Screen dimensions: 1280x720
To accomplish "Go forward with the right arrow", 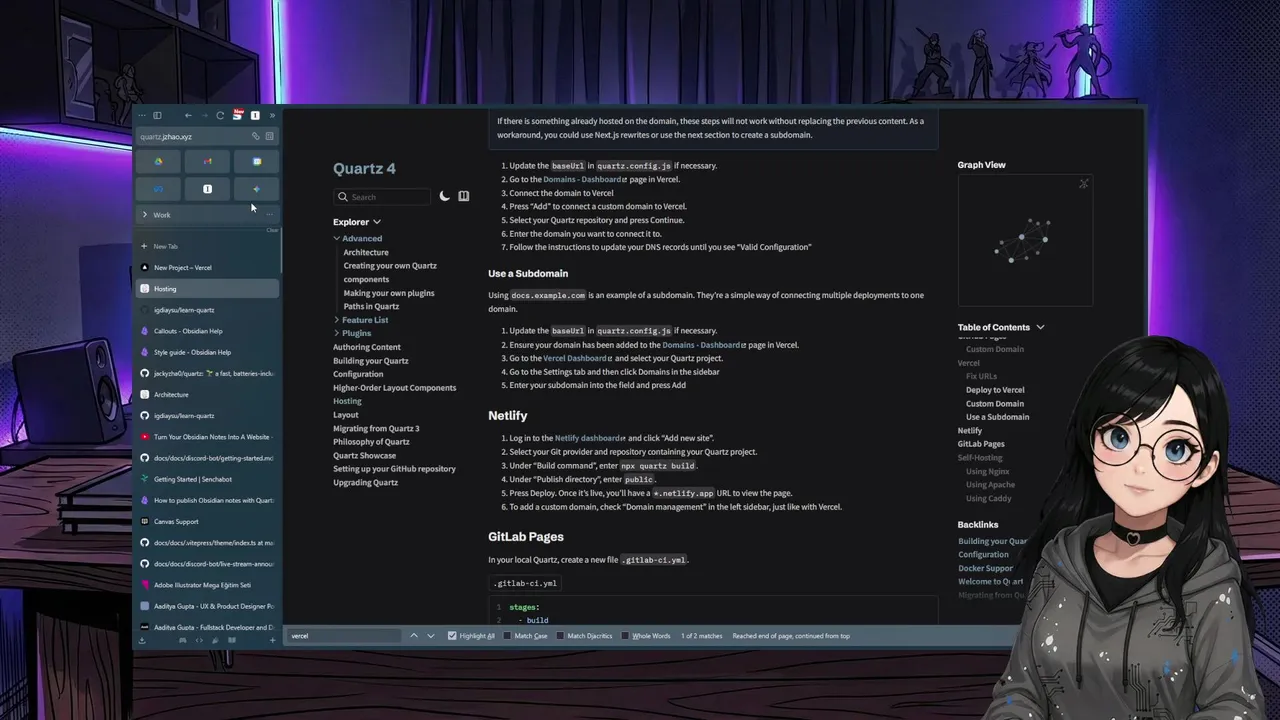I will click(204, 115).
